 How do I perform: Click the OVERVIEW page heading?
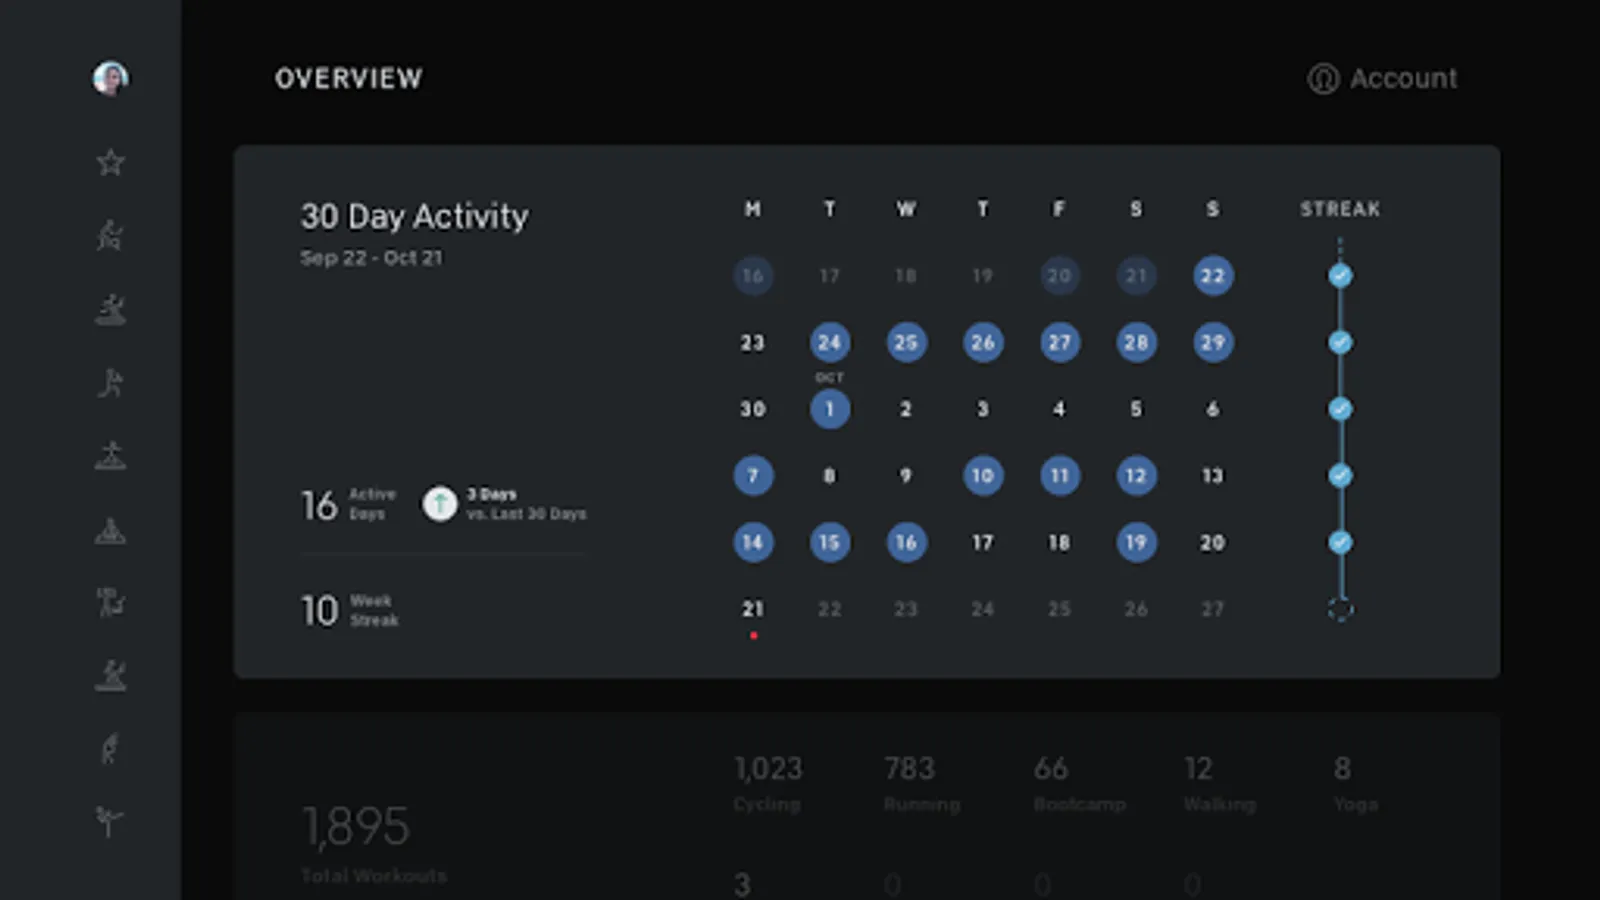[x=349, y=78]
